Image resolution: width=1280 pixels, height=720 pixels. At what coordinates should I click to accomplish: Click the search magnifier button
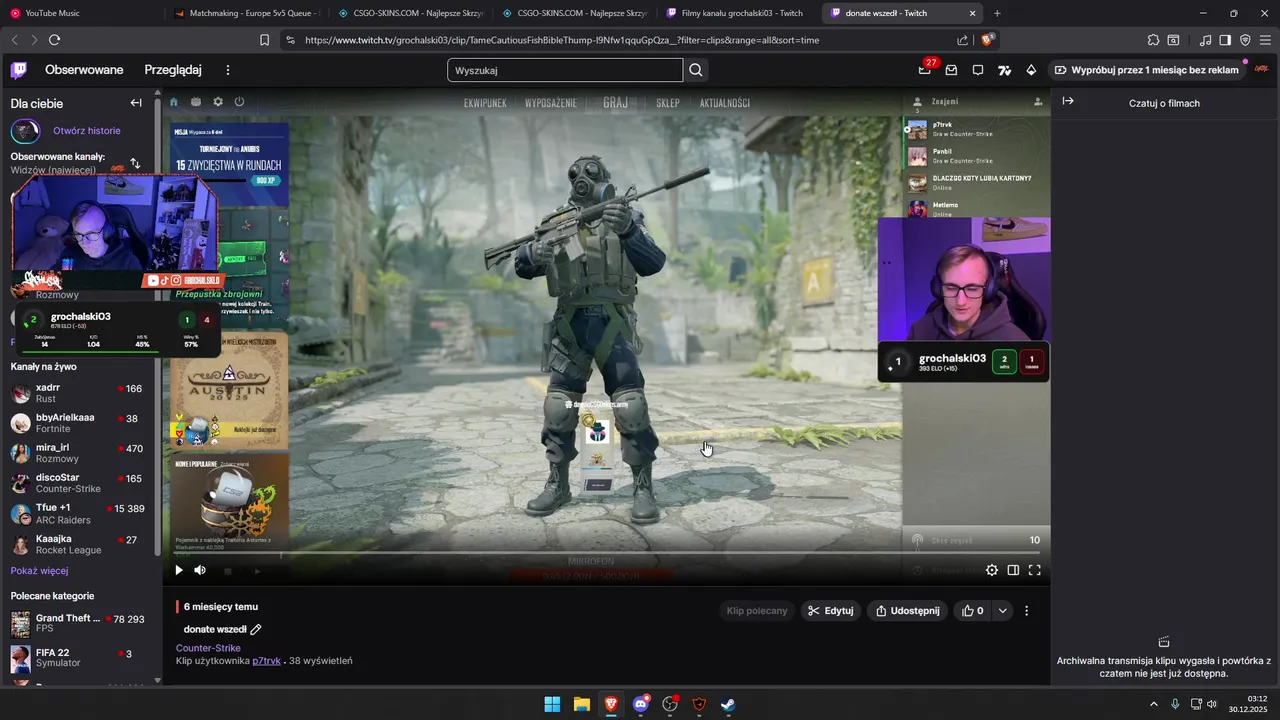pos(697,70)
